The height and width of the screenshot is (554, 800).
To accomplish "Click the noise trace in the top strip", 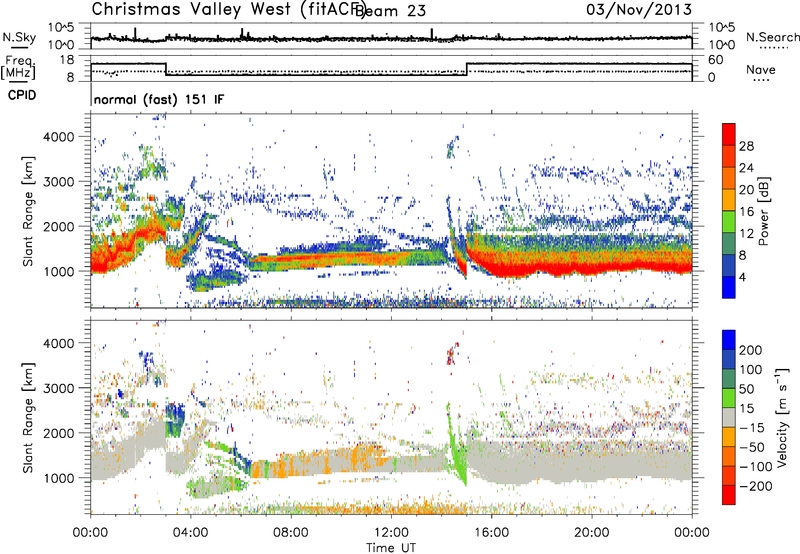I will (x=391, y=38).
